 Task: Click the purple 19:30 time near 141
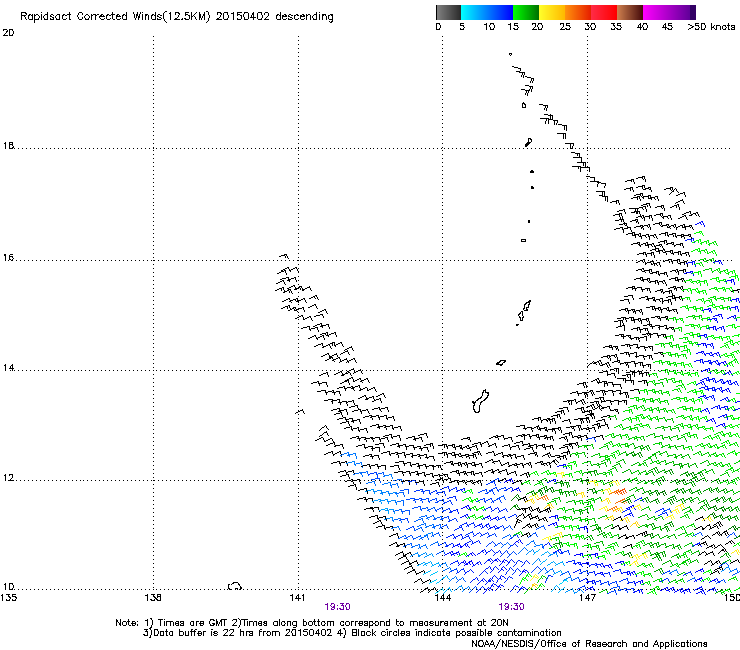[x=337, y=607]
